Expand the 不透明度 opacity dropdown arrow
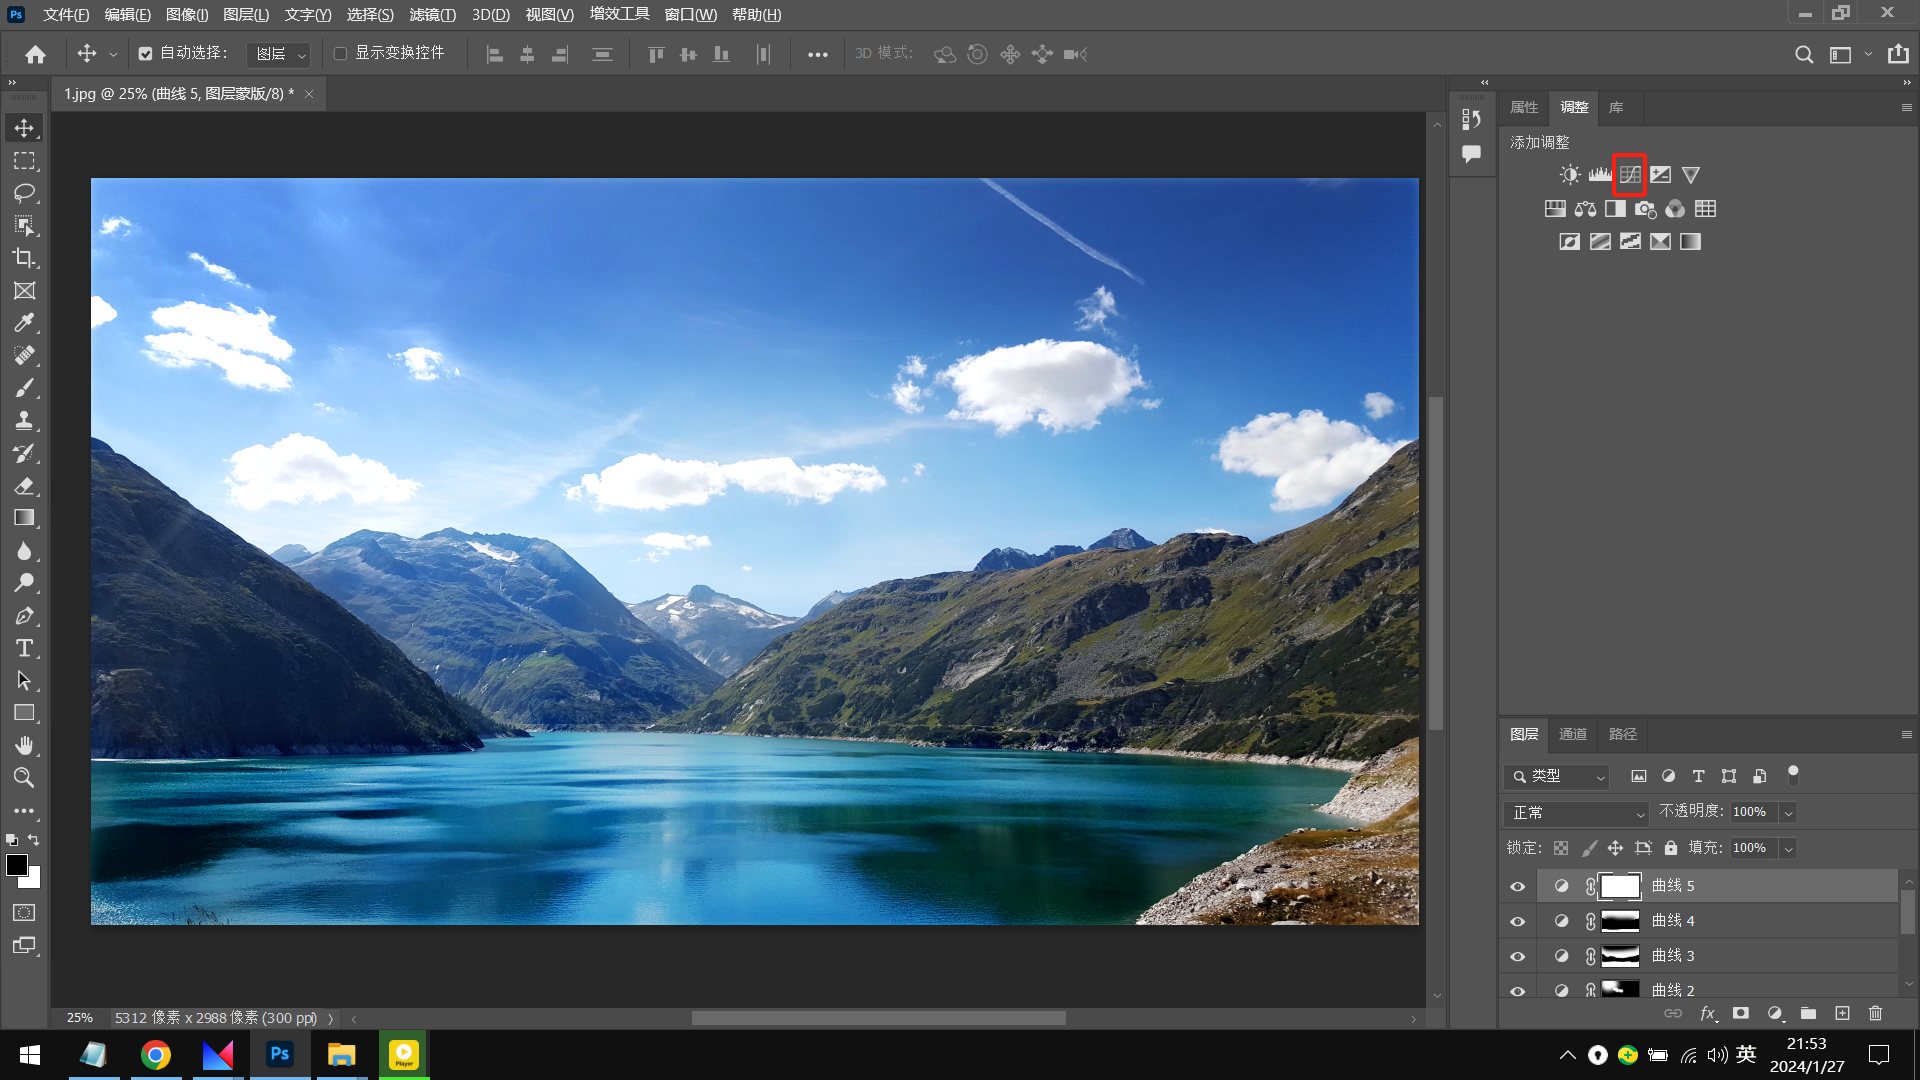This screenshot has width=1920, height=1080. pos(1788,813)
